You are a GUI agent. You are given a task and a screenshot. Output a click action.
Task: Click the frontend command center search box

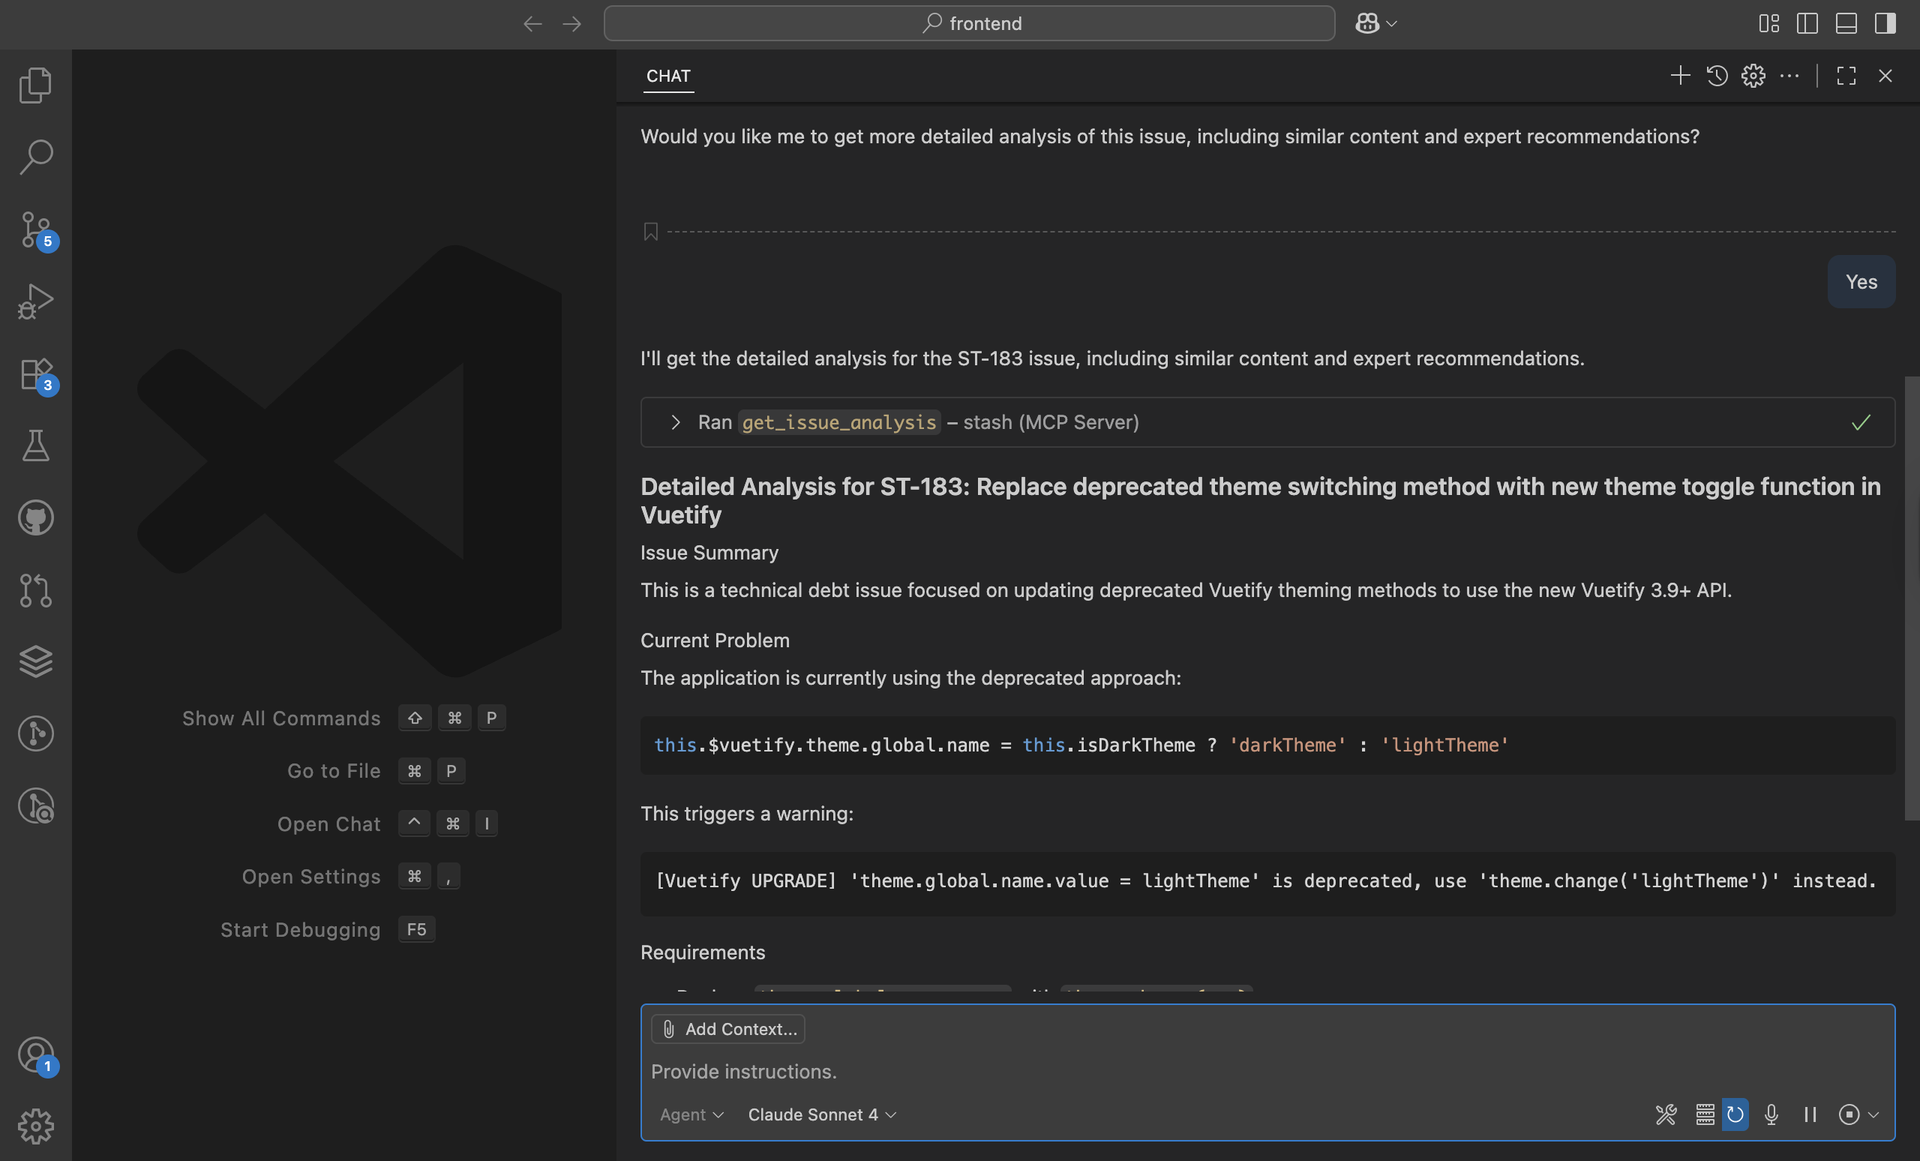969,23
